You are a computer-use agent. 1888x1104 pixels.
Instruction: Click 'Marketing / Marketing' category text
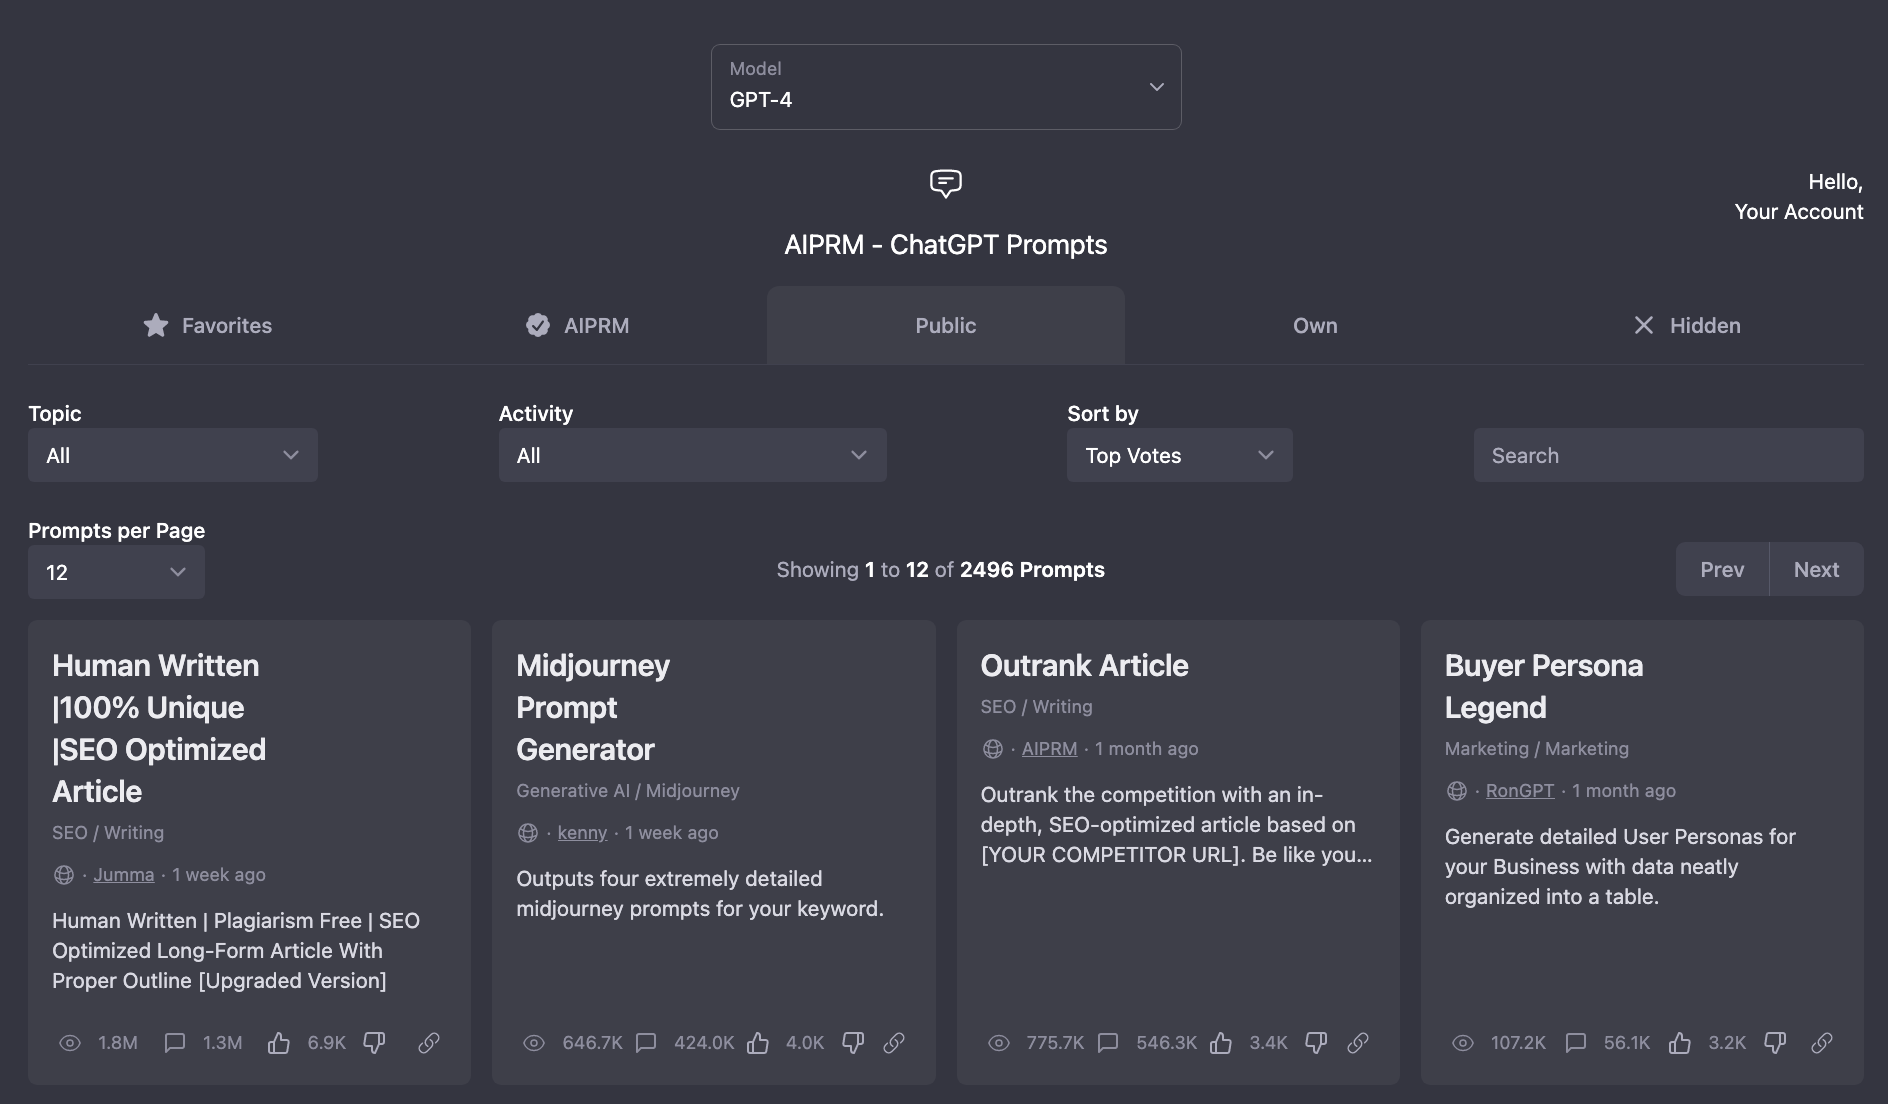pyautogui.click(x=1536, y=749)
